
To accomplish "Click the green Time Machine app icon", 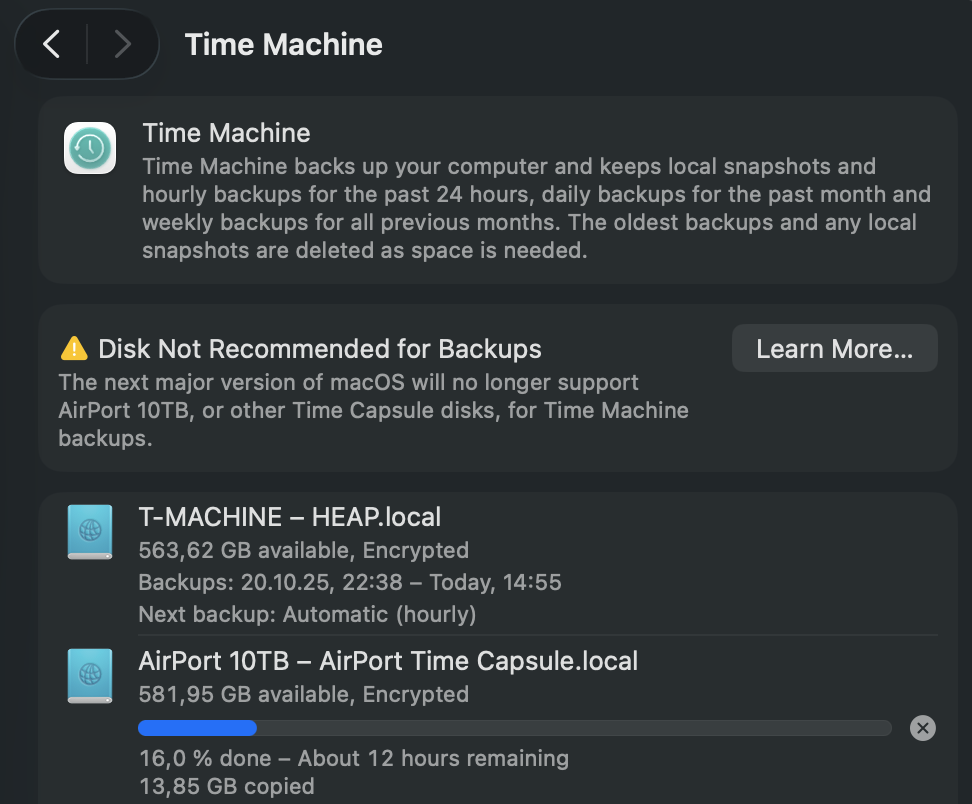I will tap(90, 148).
